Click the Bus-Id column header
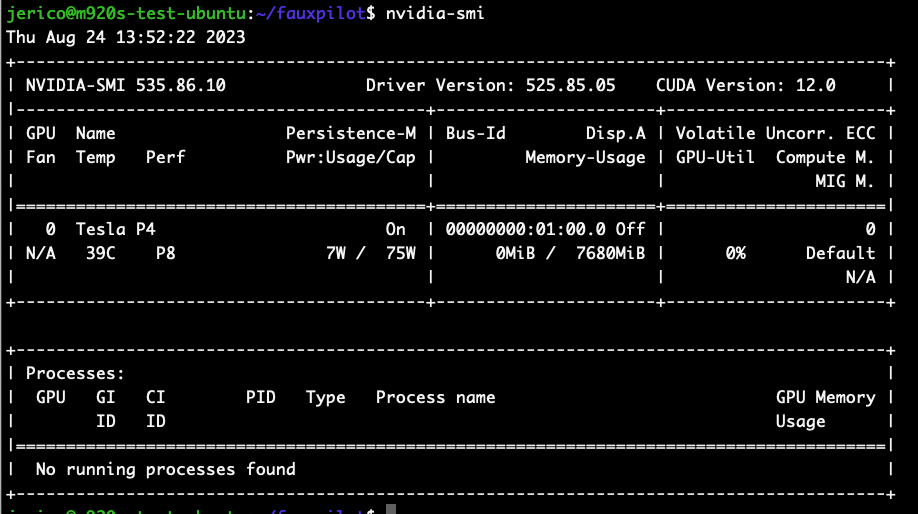 [x=475, y=133]
